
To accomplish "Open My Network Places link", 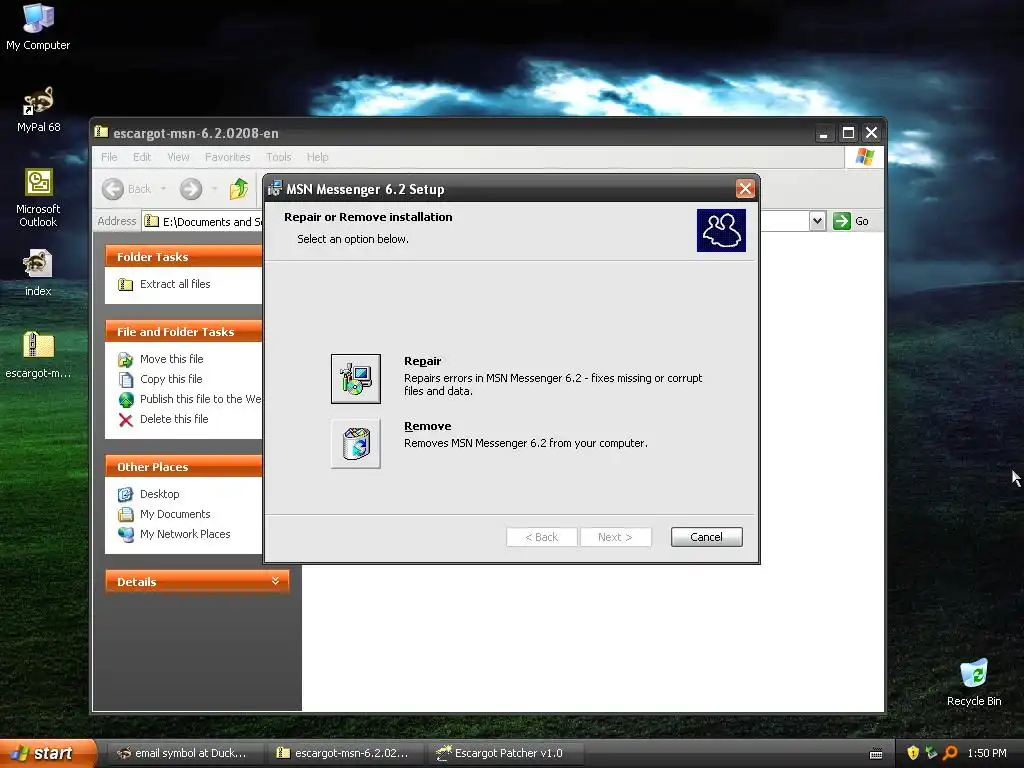I will [x=185, y=534].
